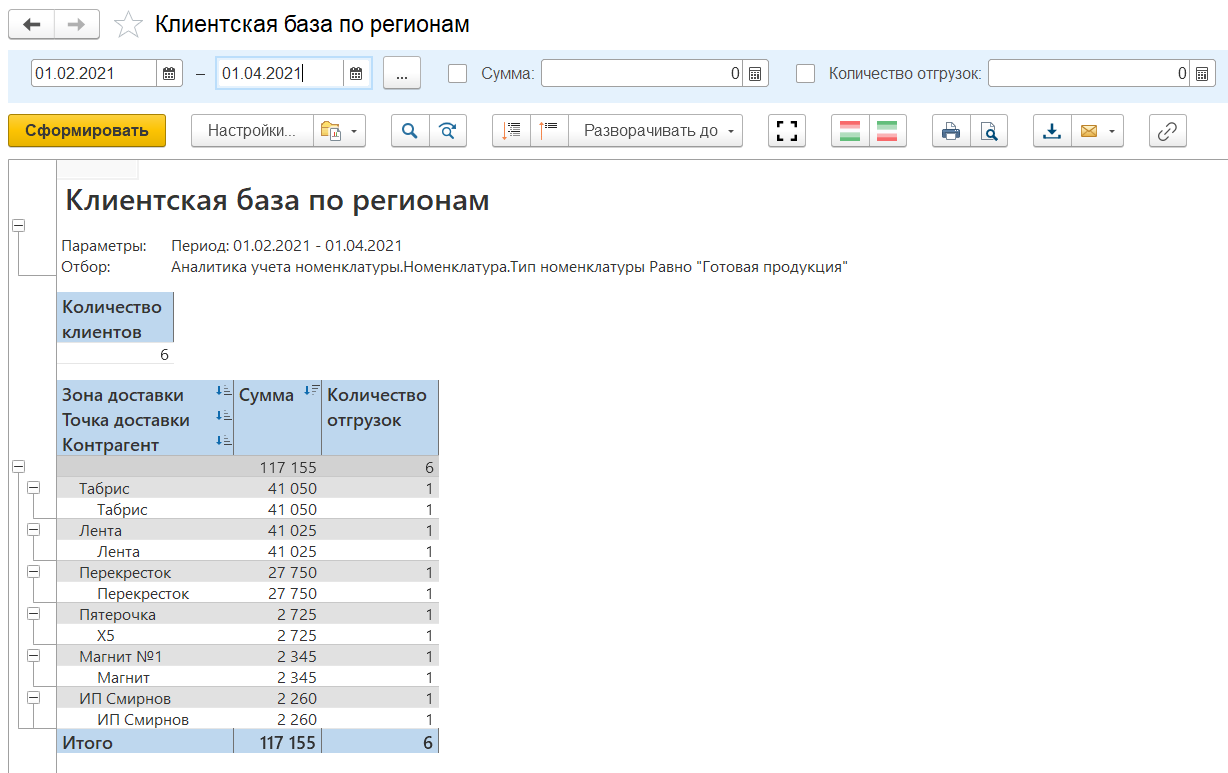Navigate back with the left arrow
Viewport: 1228px width, 773px height.
[x=32, y=24]
